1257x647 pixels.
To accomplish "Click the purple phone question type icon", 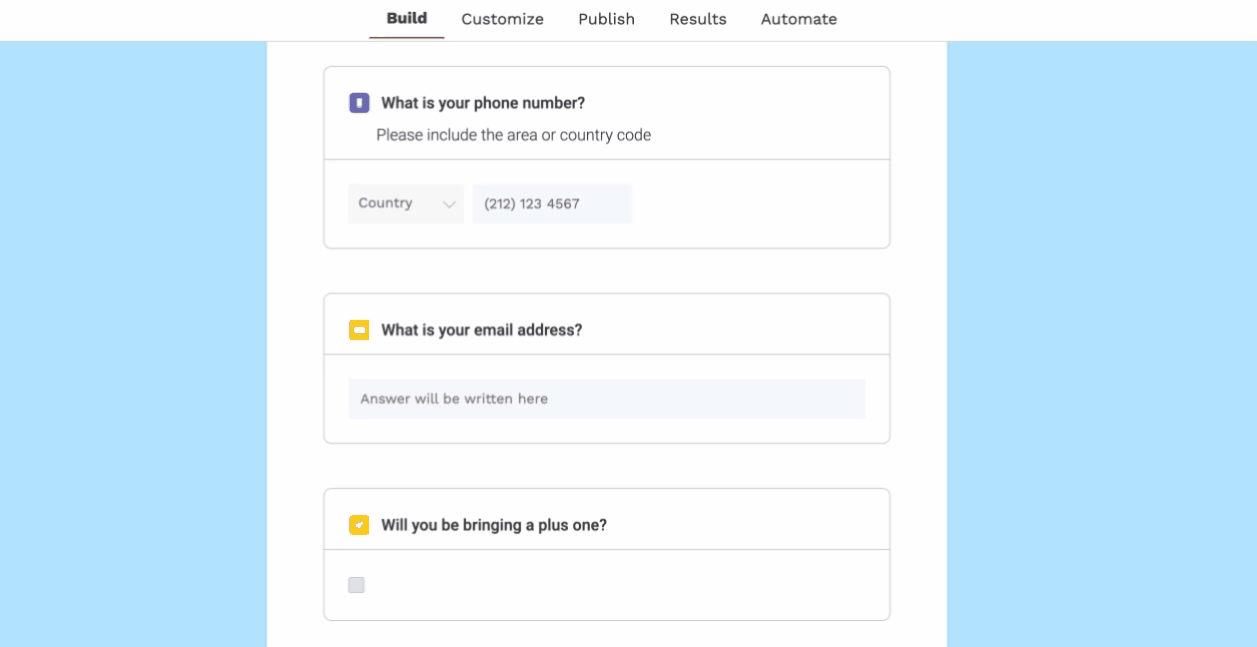I will (359, 103).
